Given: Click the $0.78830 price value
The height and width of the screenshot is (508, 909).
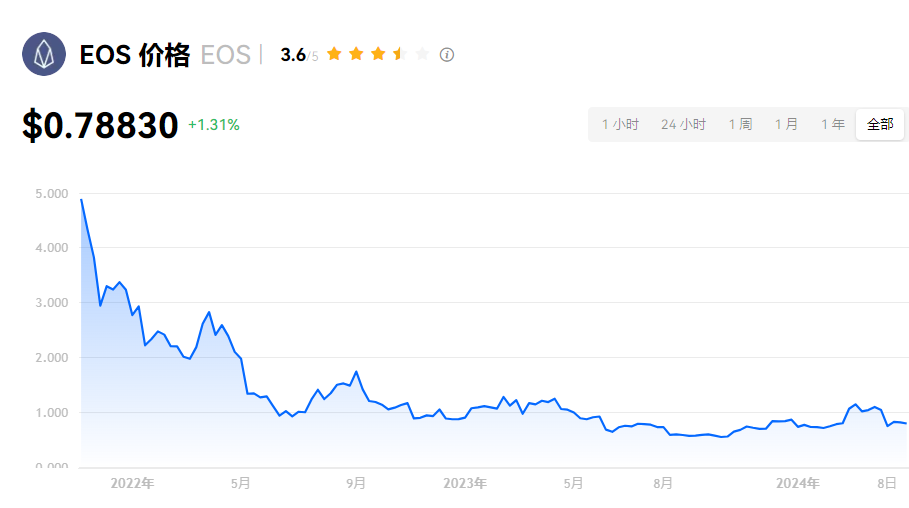Looking at the screenshot, I should (x=100, y=126).
